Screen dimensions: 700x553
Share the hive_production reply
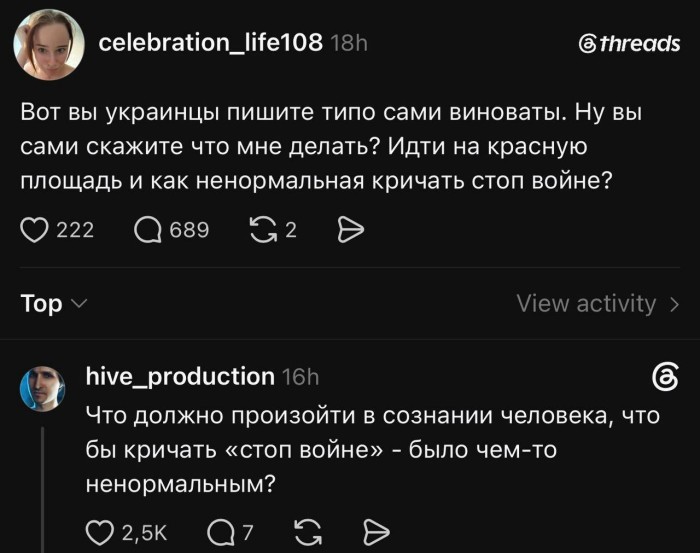click(376, 532)
